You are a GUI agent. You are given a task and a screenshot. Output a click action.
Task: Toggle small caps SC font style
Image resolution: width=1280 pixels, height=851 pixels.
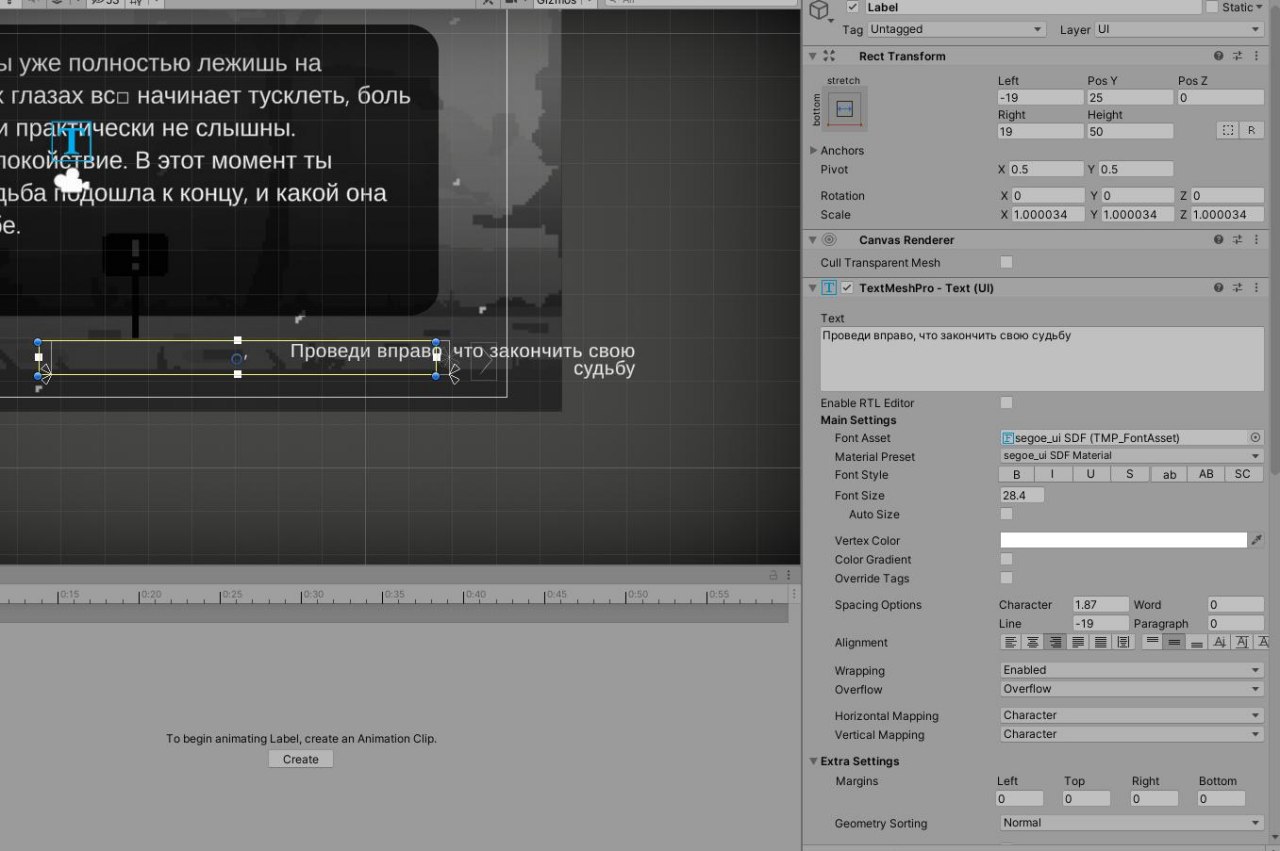(x=1243, y=474)
